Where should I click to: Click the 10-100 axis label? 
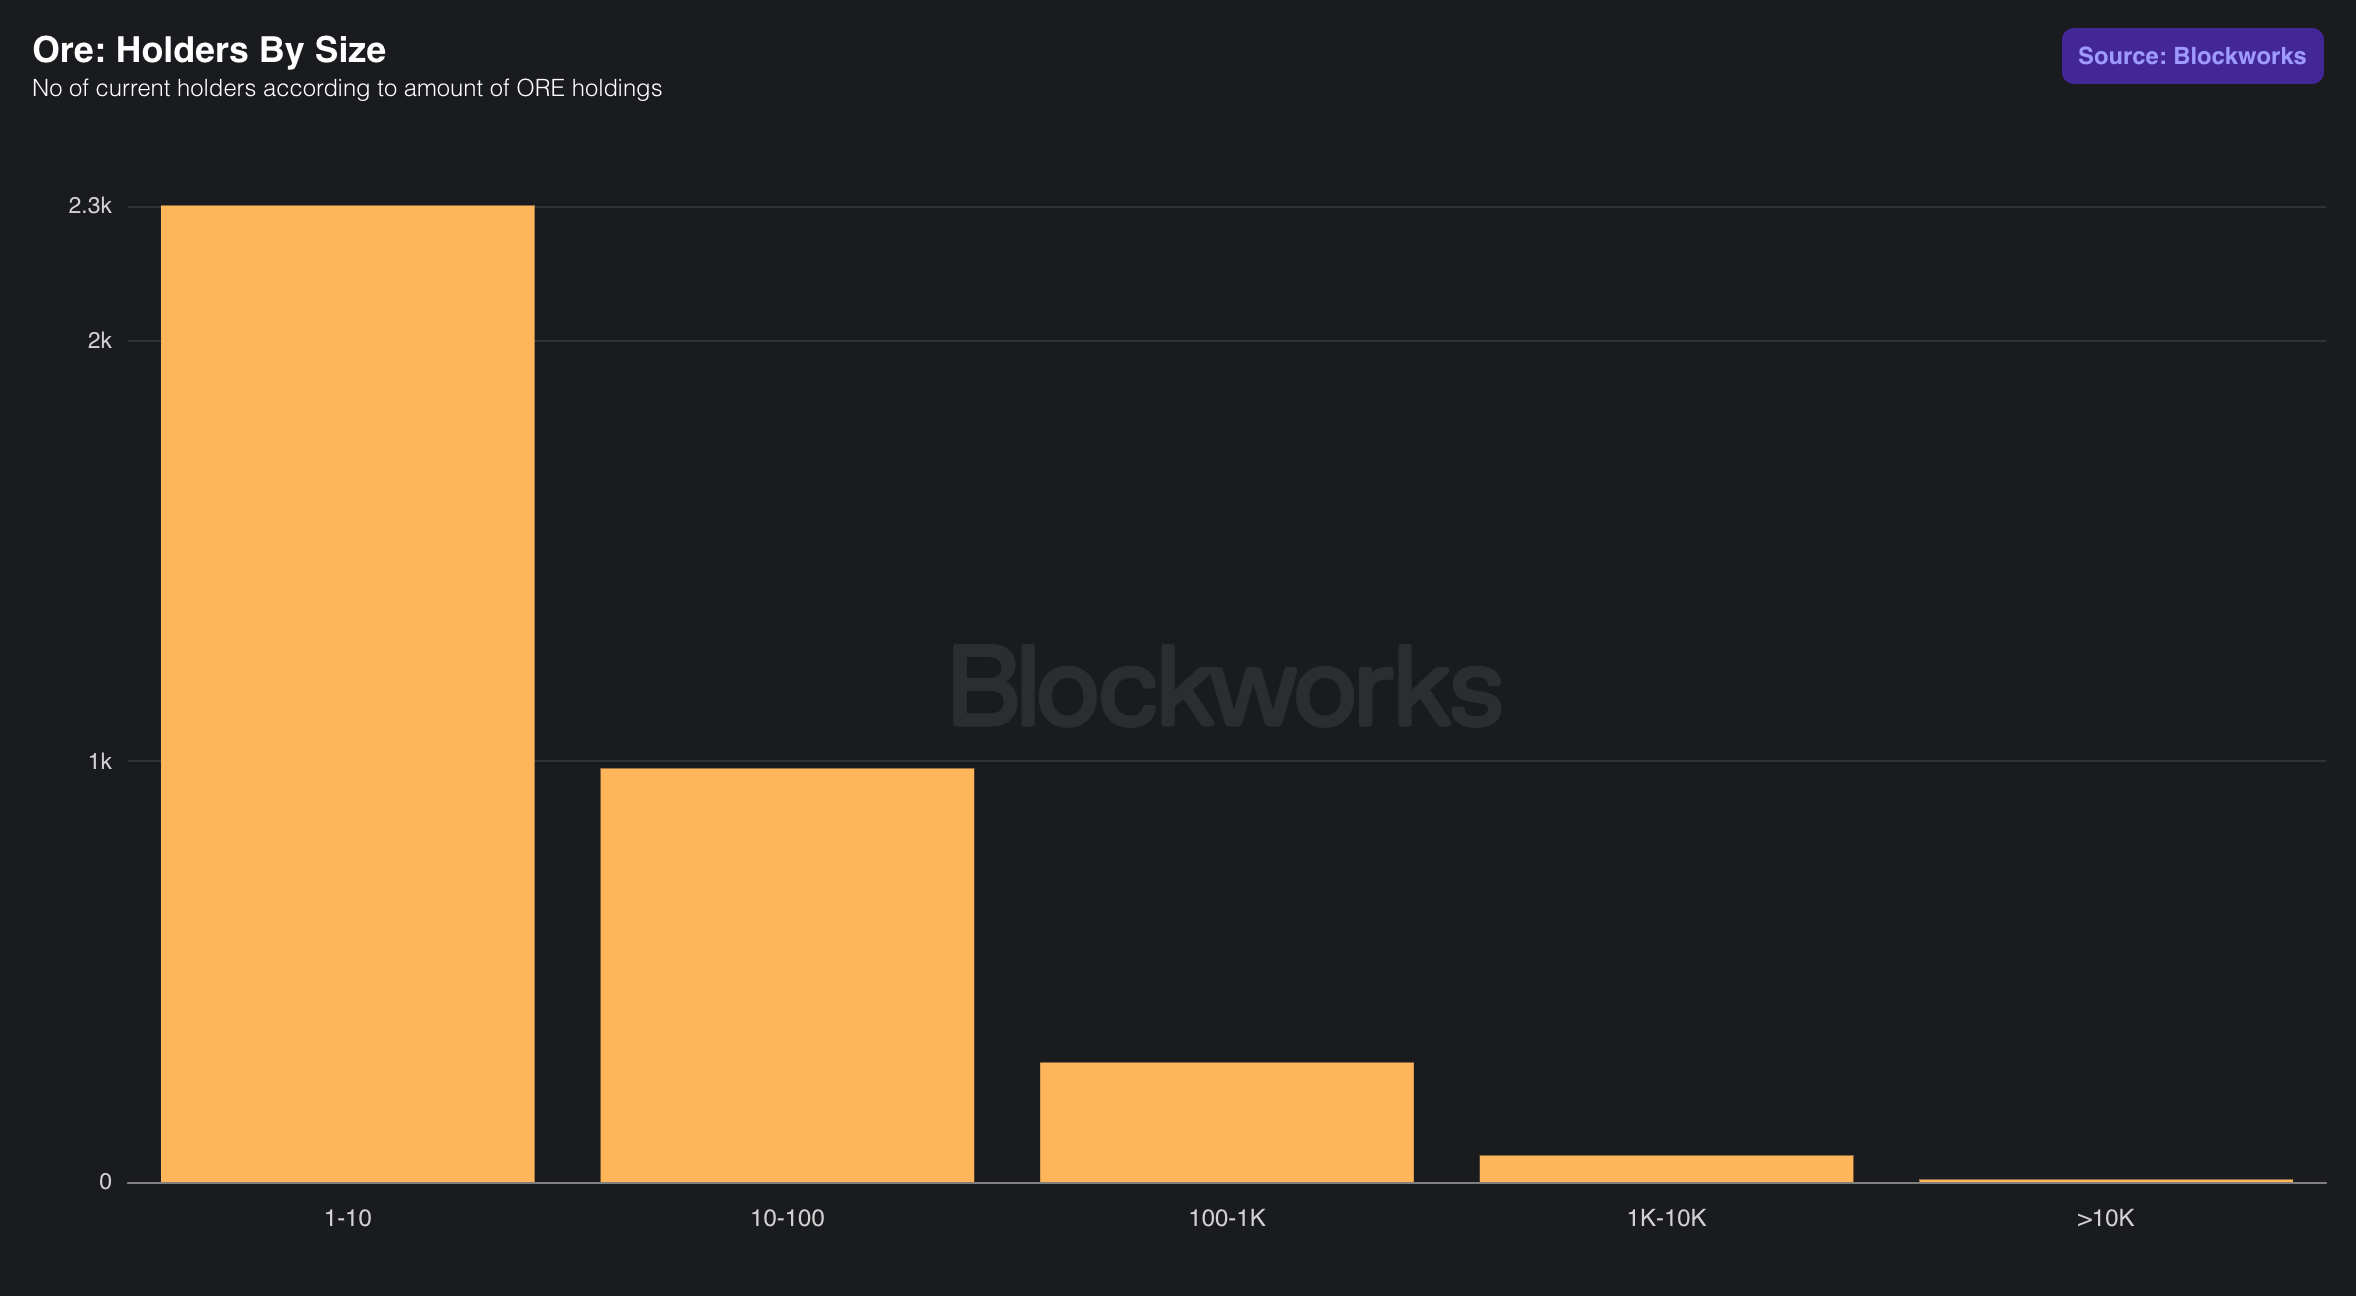click(x=787, y=1218)
